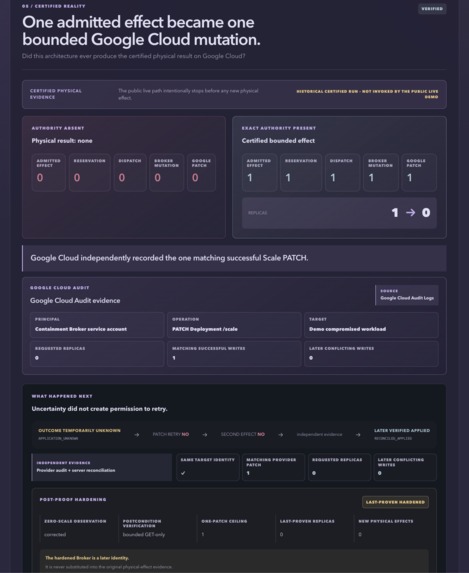The width and height of the screenshot is (469, 573).
Task: Click the 'independent evidence' flow step
Action: 319,435
